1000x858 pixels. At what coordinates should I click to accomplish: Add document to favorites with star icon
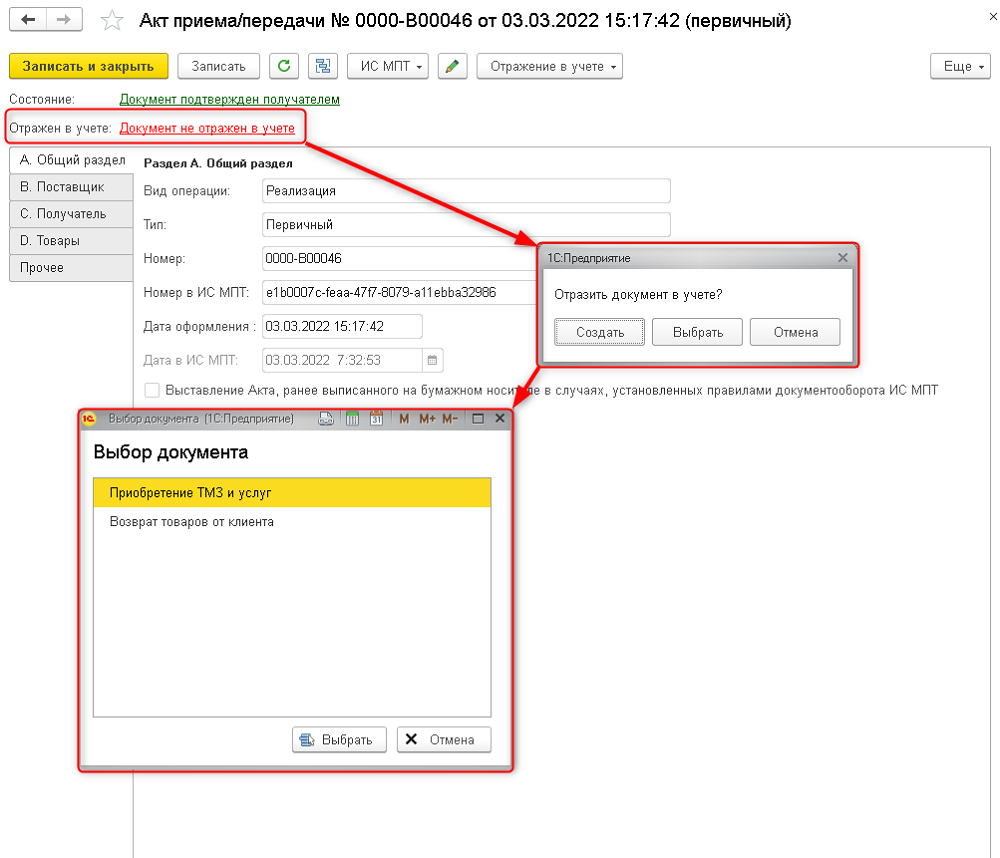coord(112,20)
